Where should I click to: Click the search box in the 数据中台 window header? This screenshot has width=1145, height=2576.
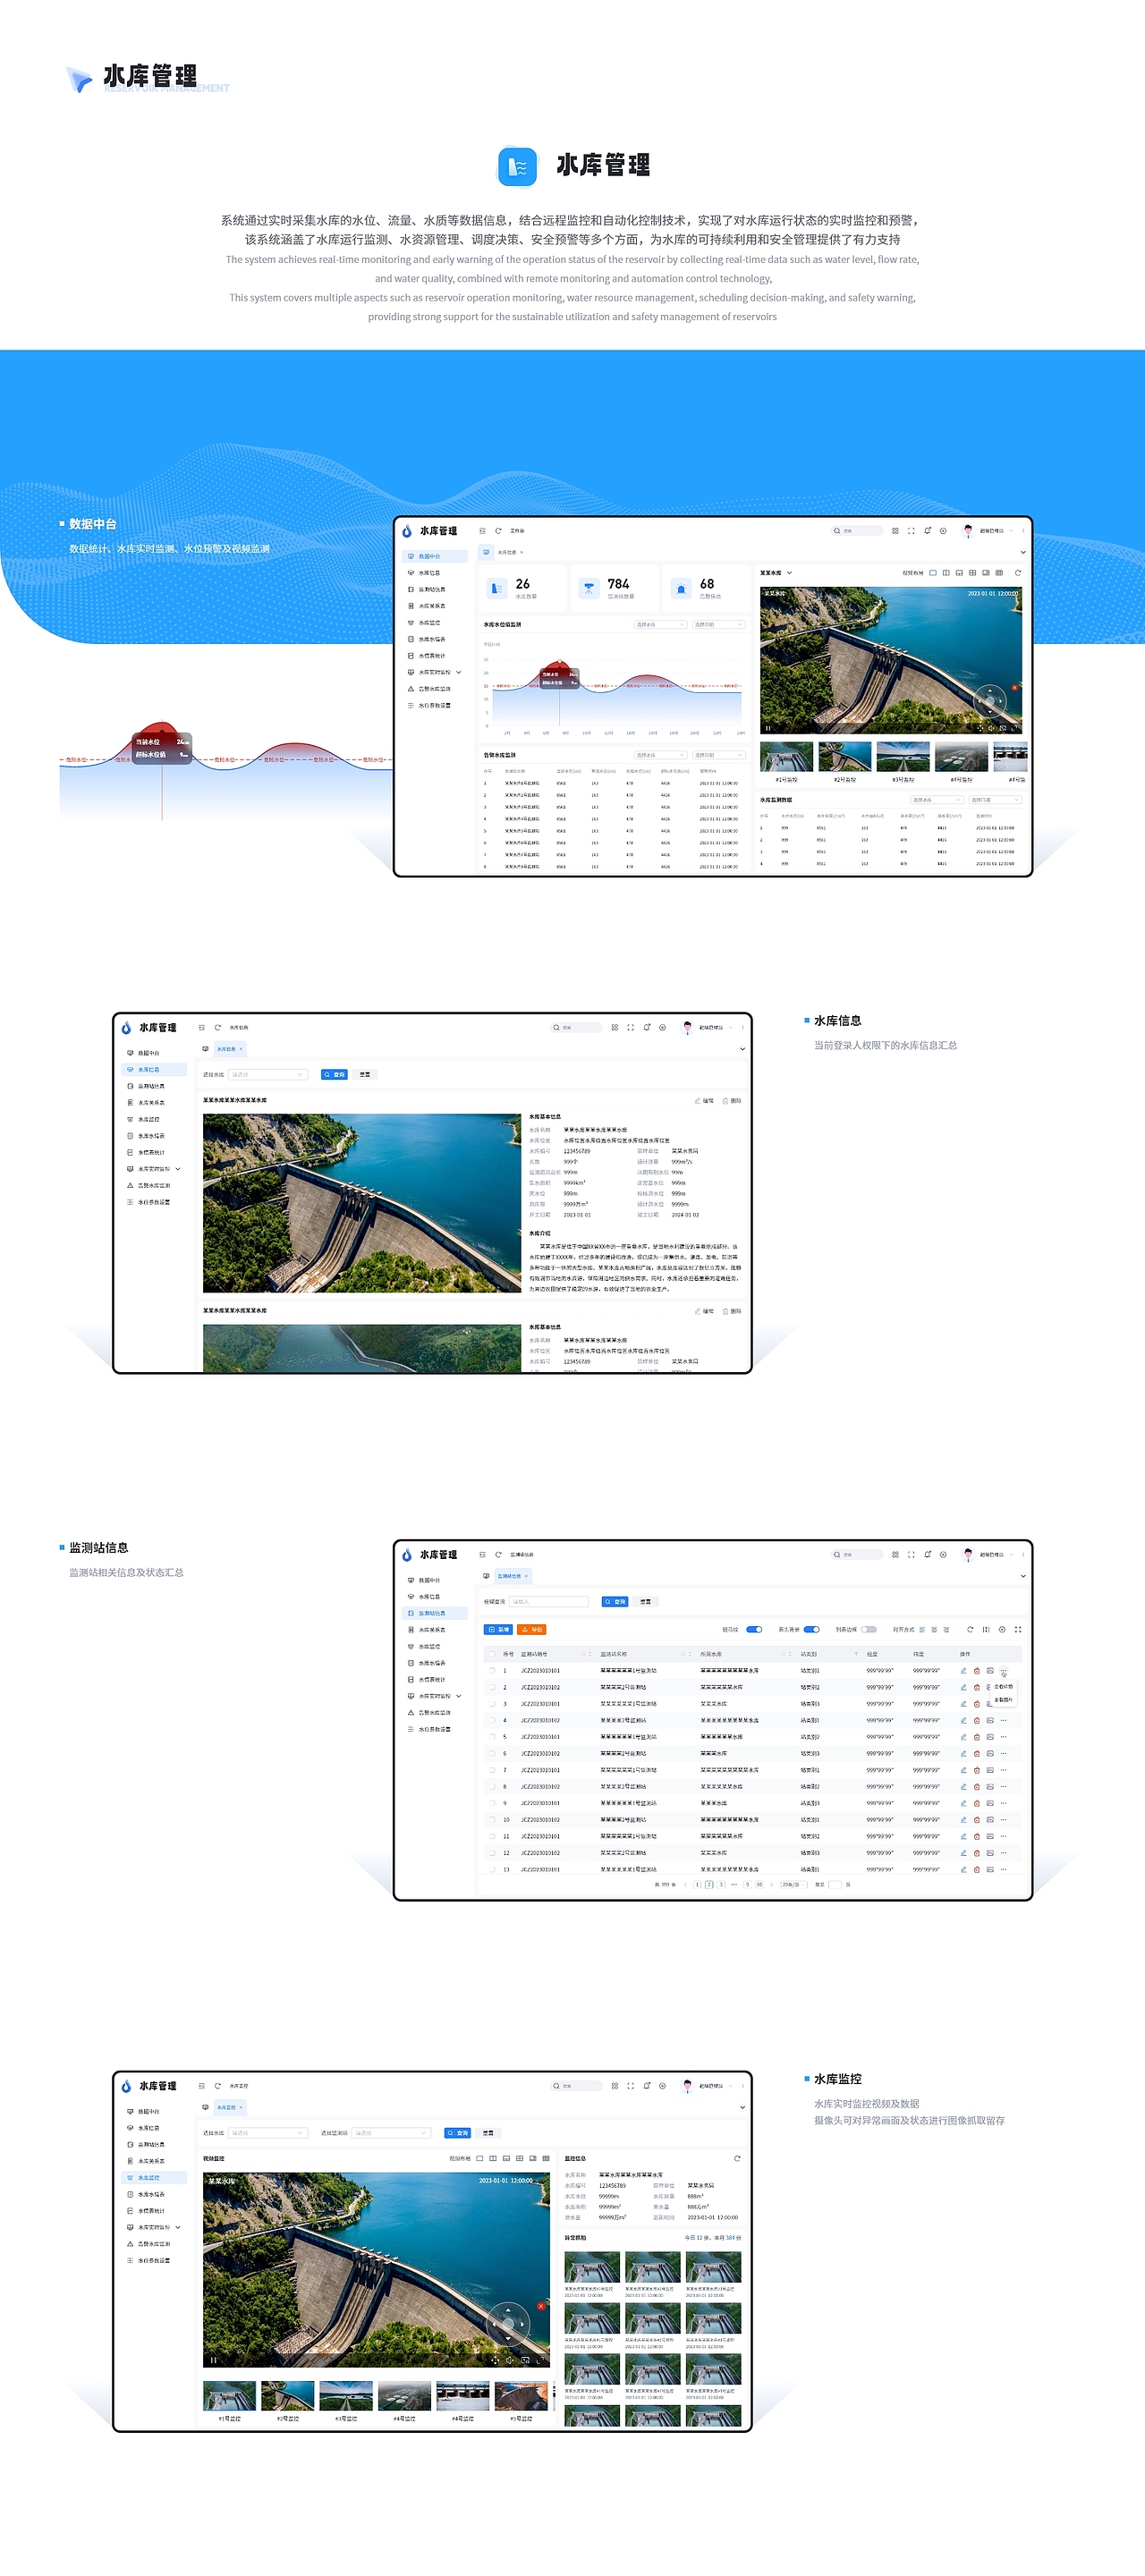point(858,531)
